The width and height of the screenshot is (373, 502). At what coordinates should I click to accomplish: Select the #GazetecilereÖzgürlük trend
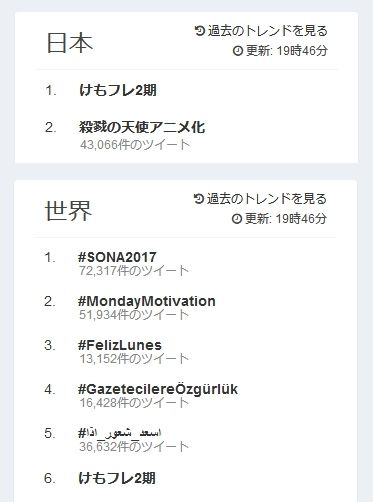158,389
